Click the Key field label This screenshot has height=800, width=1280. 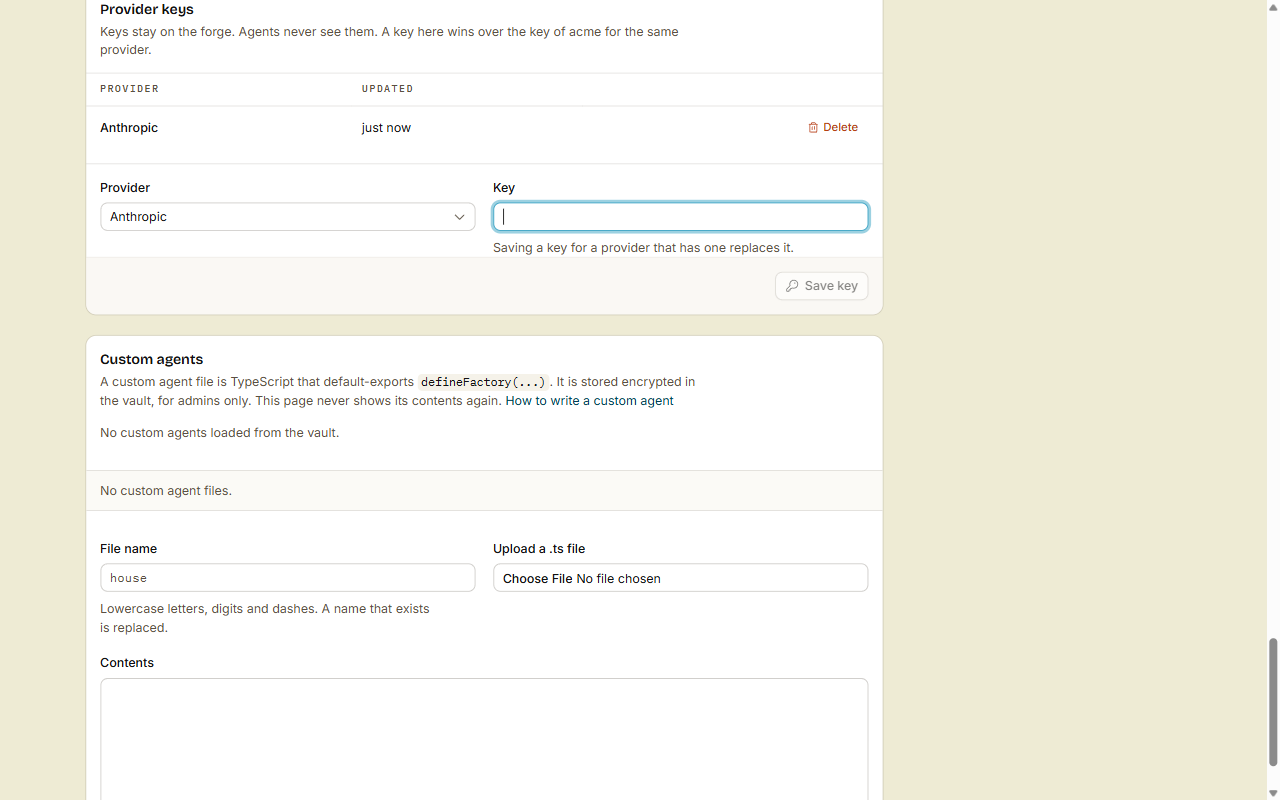pyautogui.click(x=504, y=188)
